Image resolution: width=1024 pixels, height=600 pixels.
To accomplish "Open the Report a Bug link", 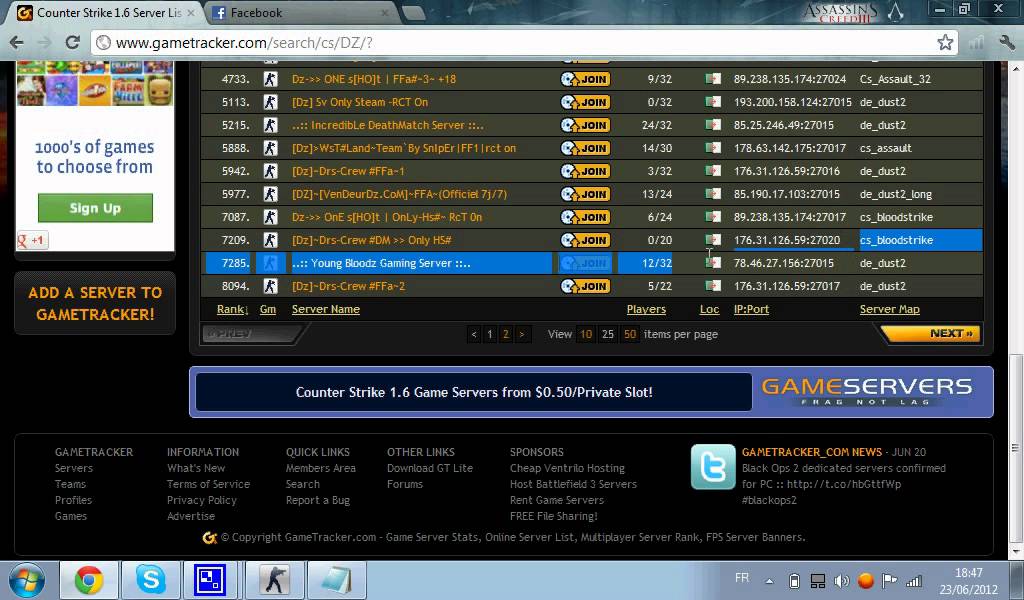I will [317, 500].
